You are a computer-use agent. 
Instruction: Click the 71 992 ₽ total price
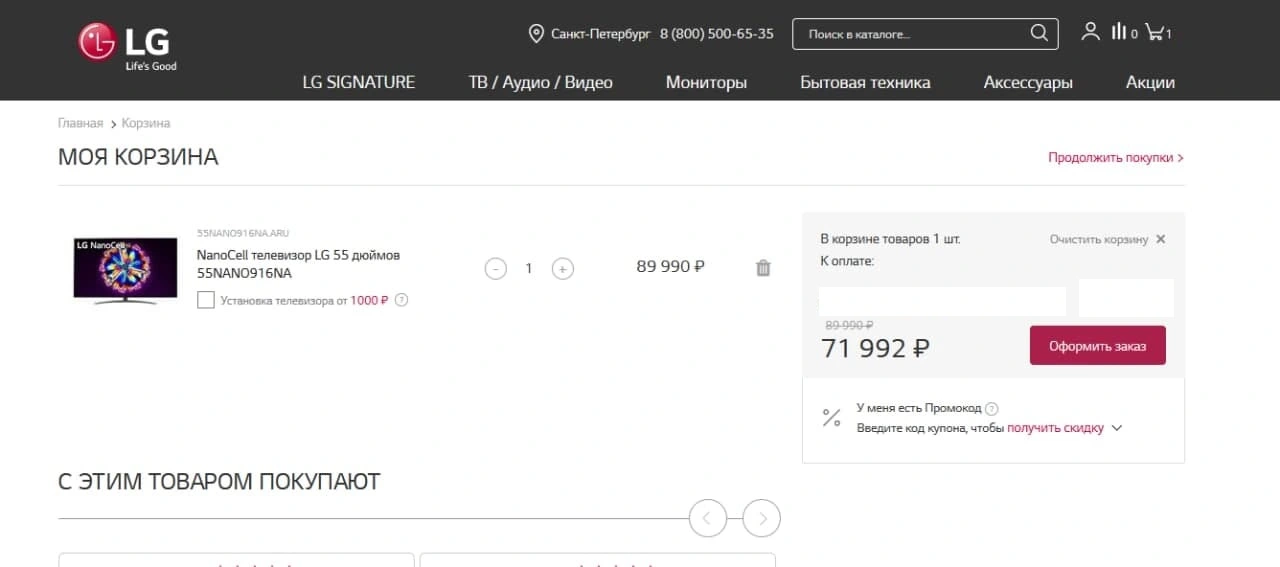[875, 348]
